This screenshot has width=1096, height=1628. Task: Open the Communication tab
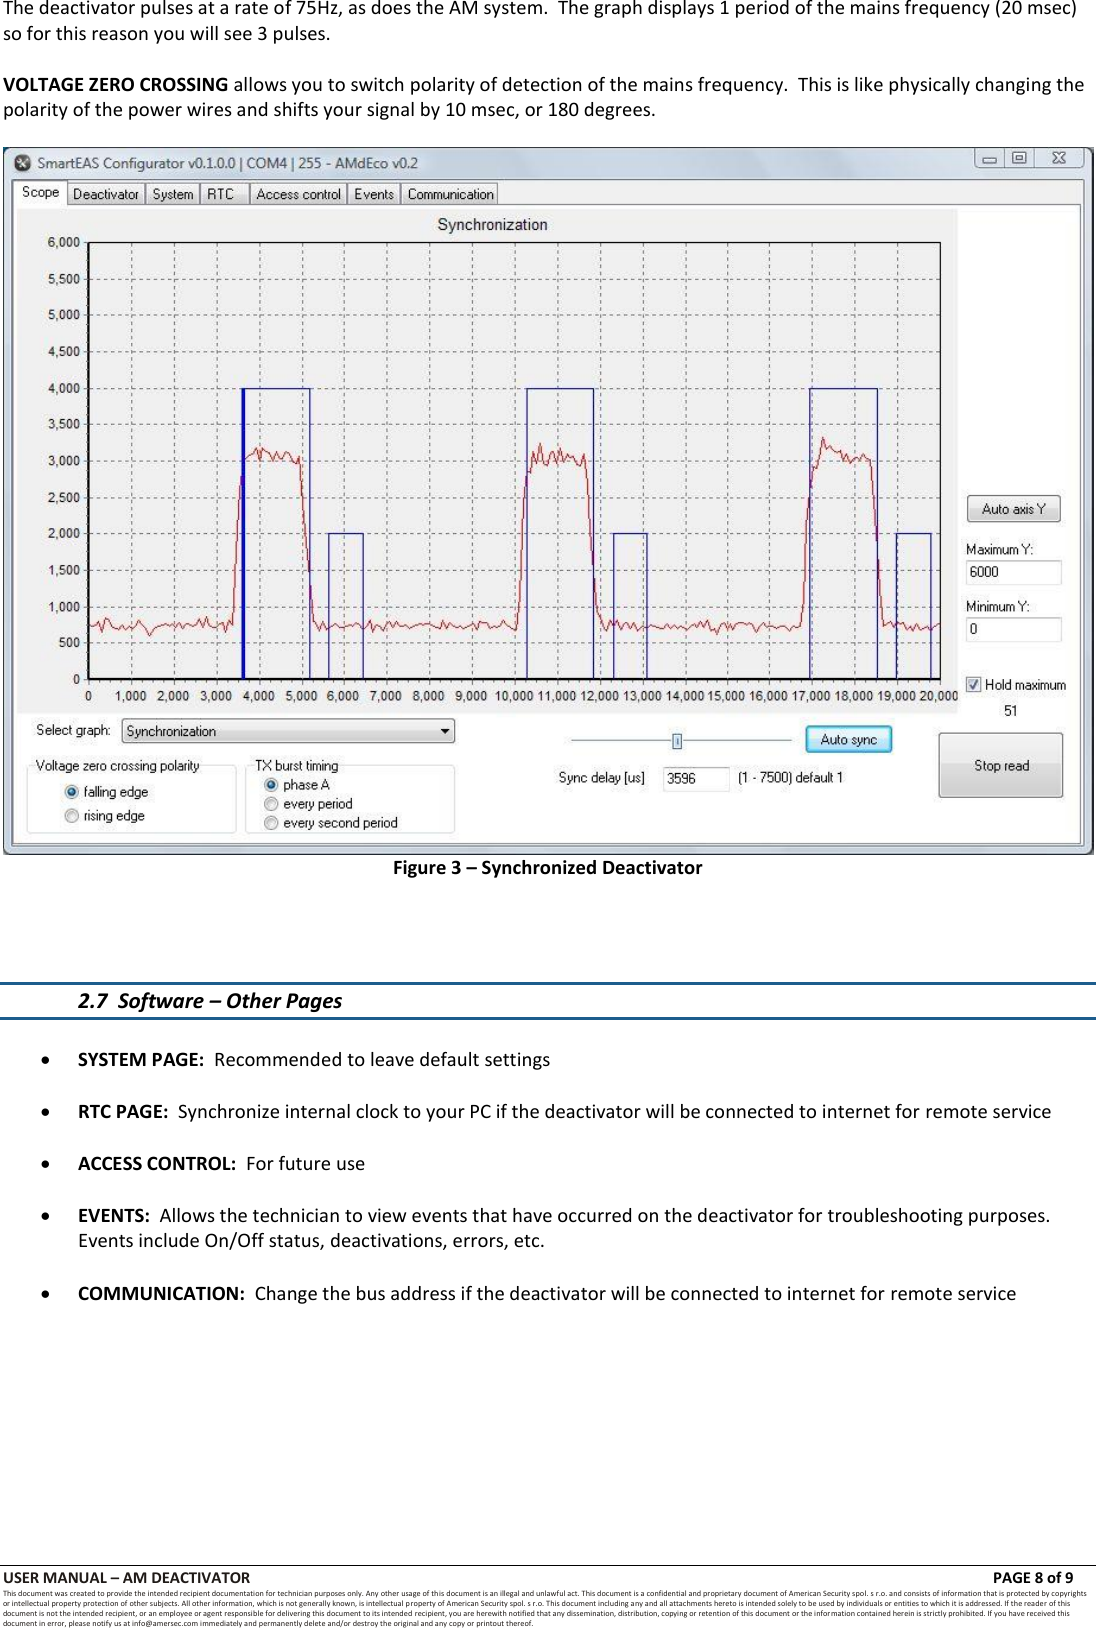451,194
